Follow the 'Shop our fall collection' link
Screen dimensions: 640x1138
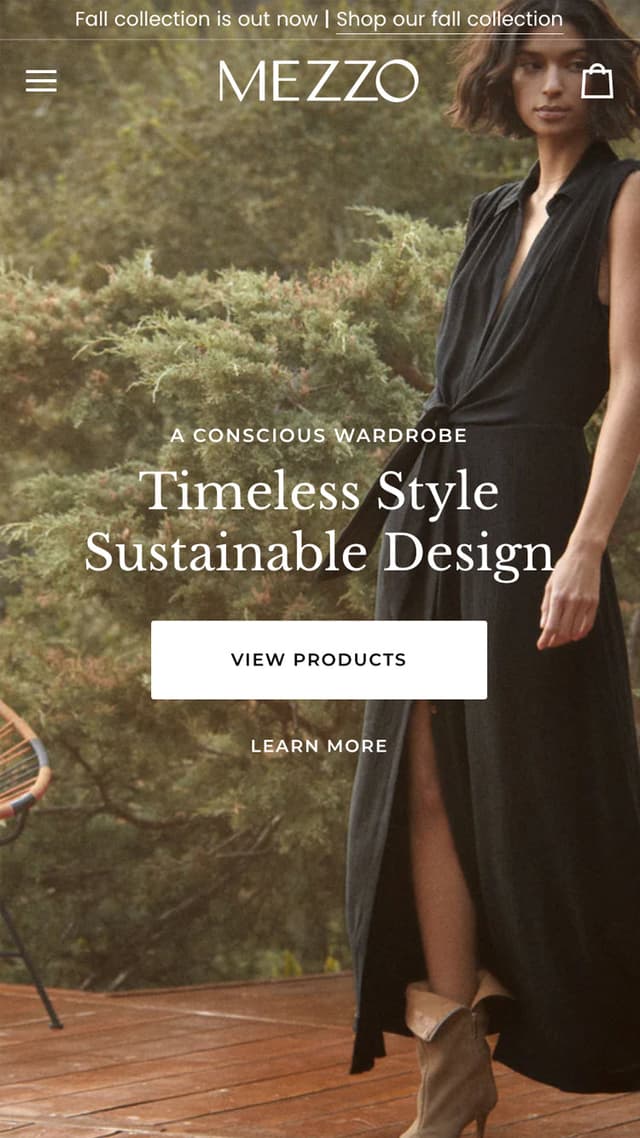tap(449, 19)
